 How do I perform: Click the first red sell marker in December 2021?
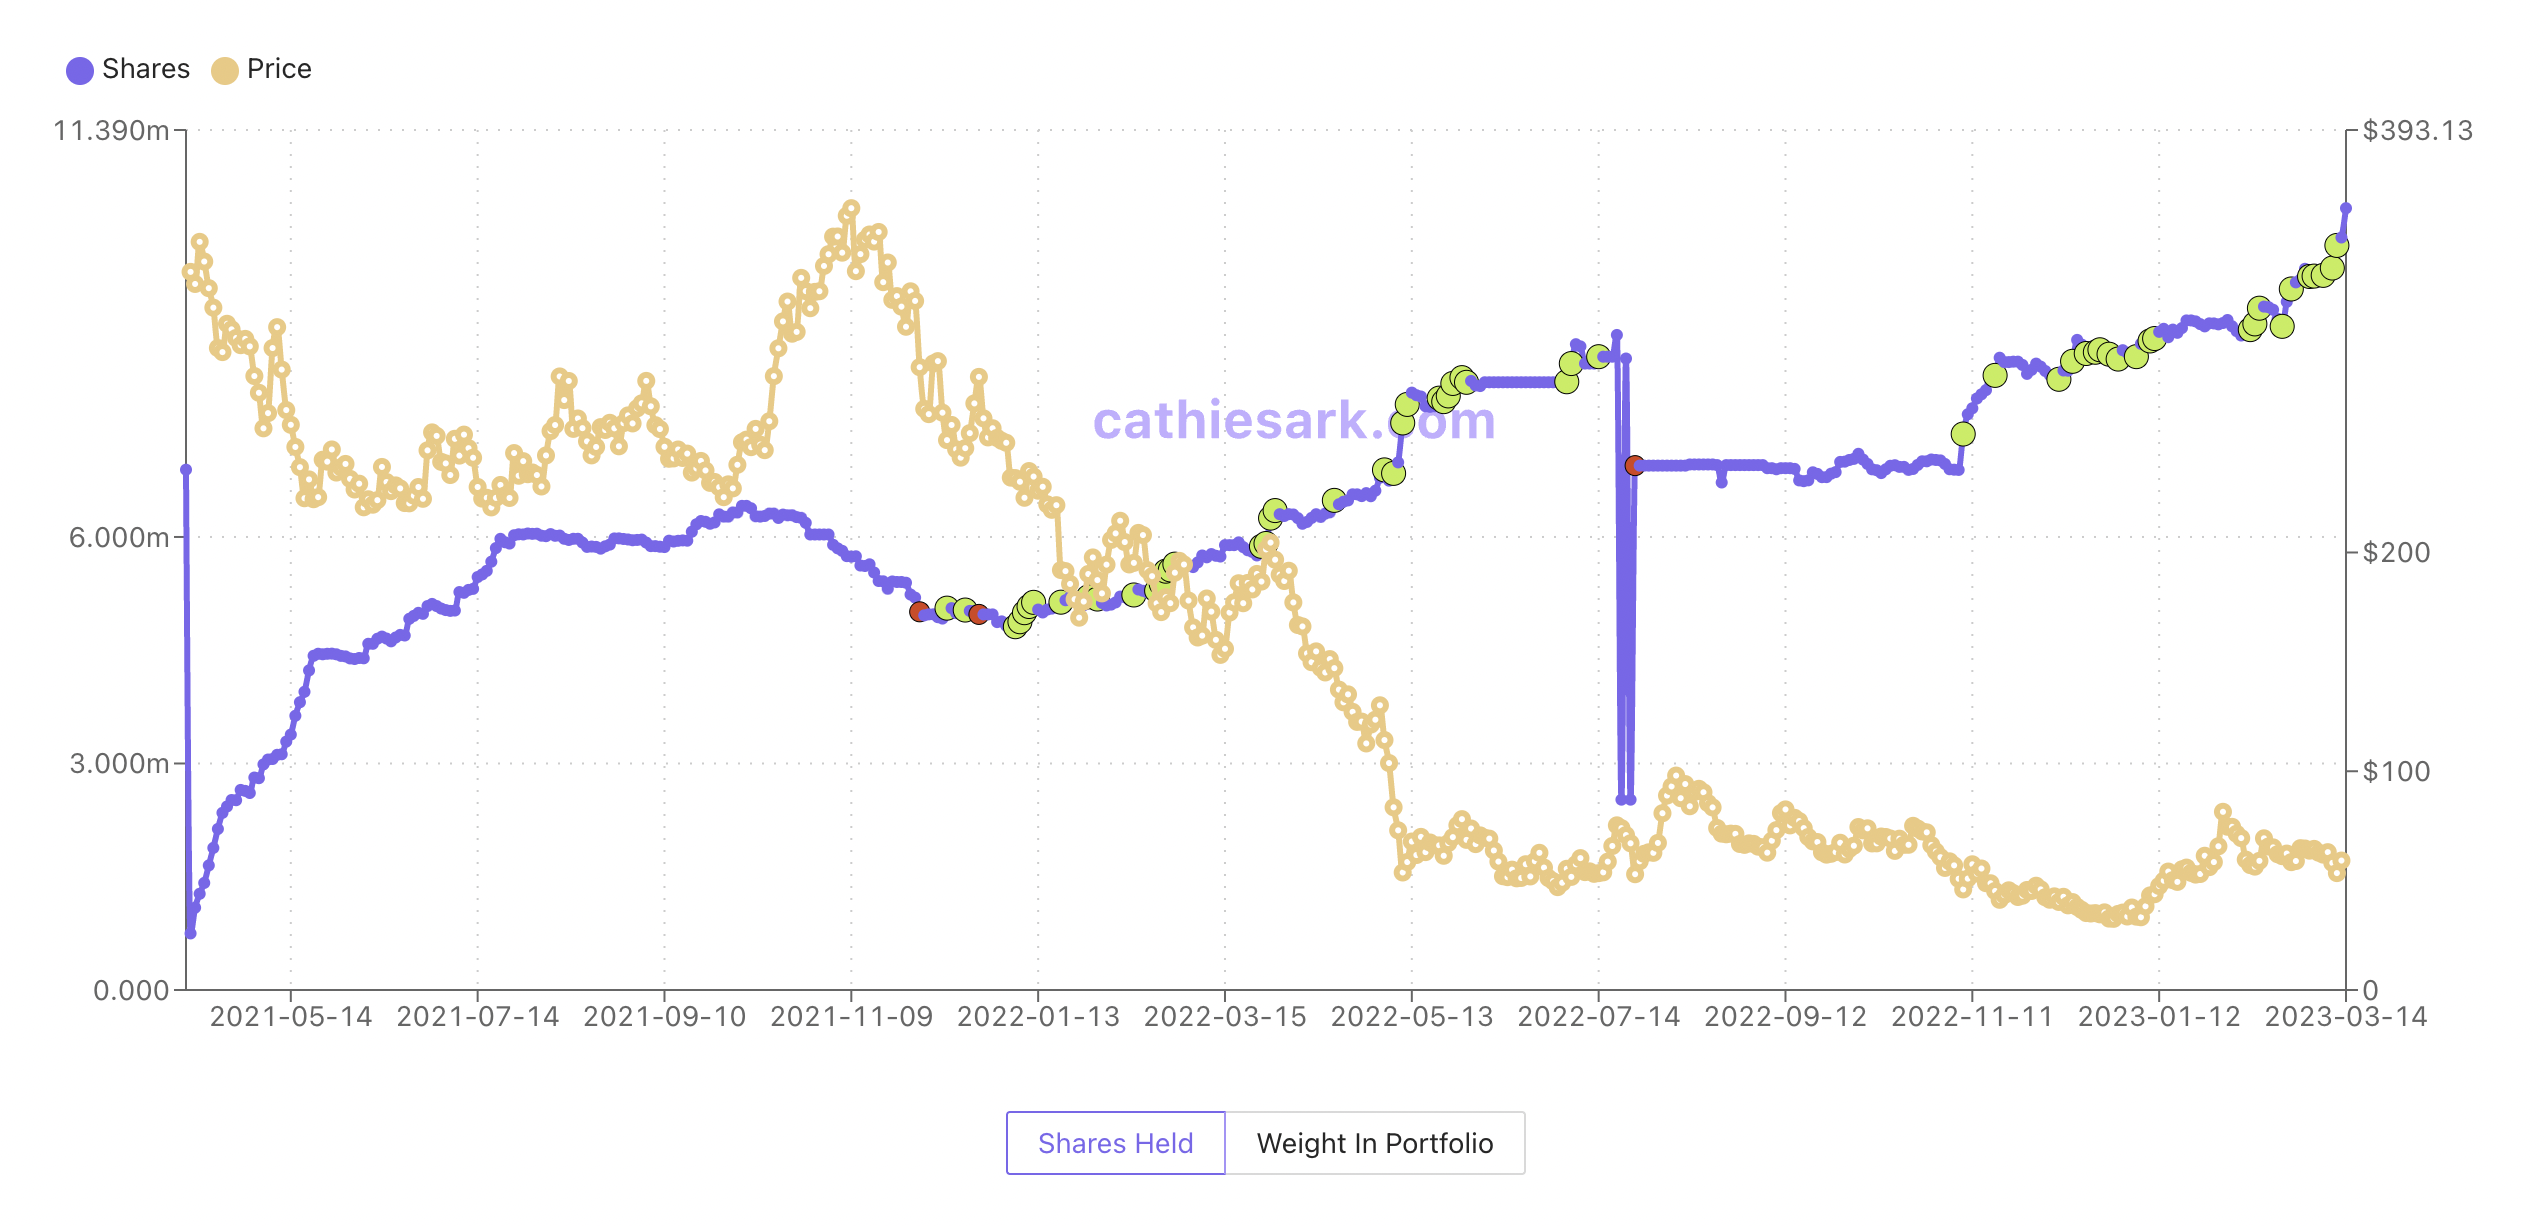pos(919,611)
